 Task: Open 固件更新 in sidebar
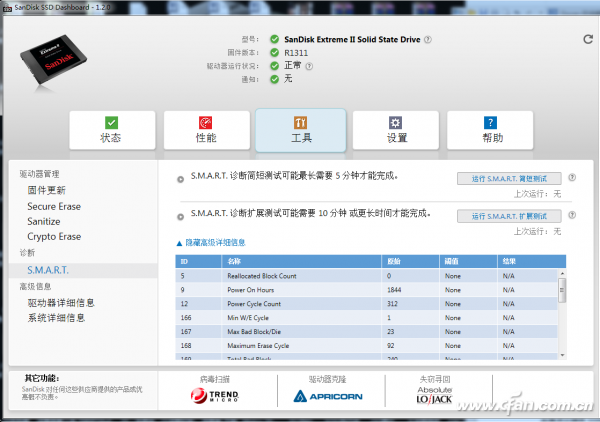click(46, 190)
